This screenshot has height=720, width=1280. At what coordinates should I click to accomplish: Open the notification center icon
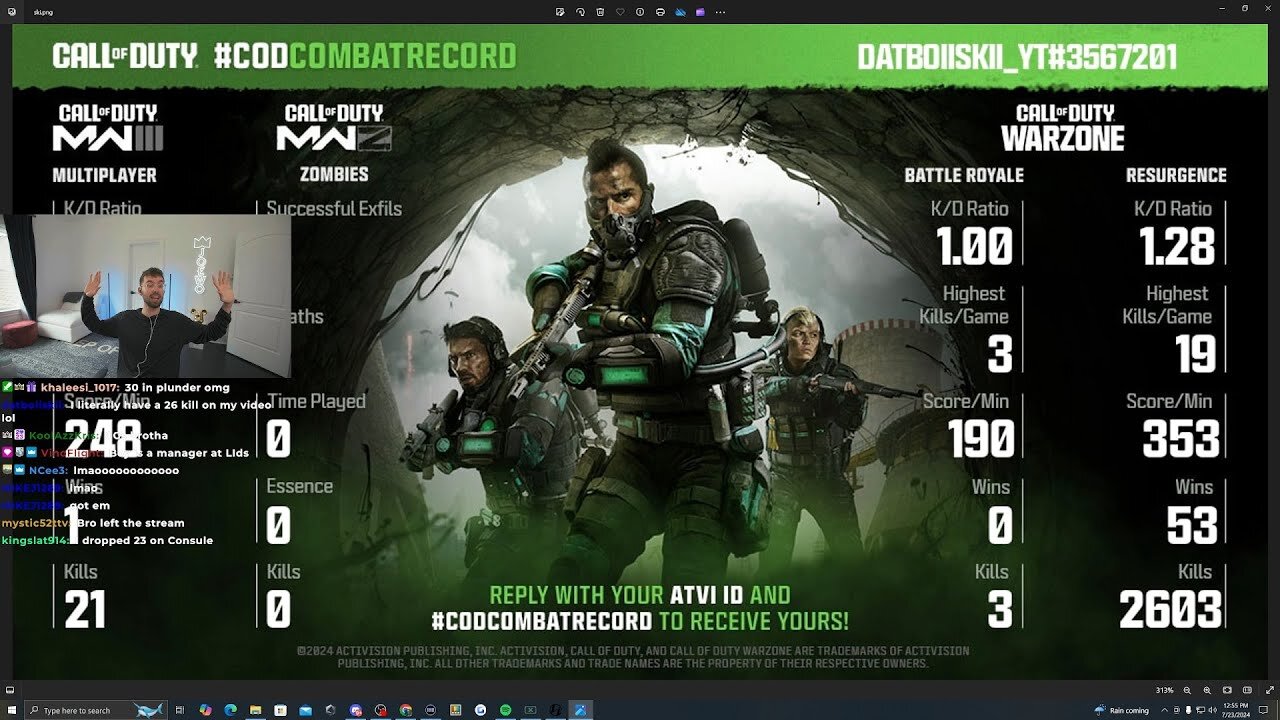tap(1264, 710)
